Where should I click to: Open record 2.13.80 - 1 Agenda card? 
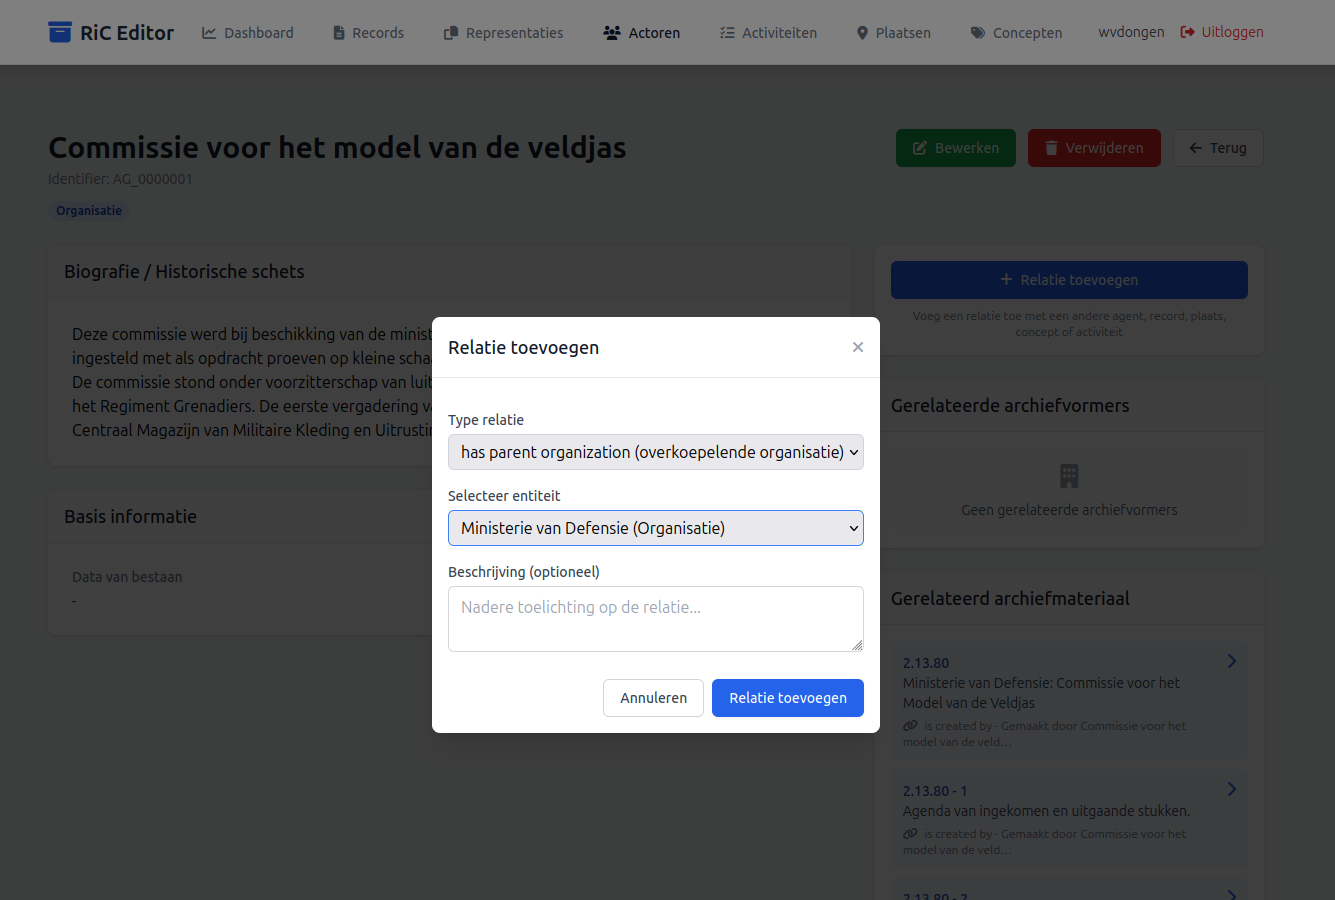1069,819
